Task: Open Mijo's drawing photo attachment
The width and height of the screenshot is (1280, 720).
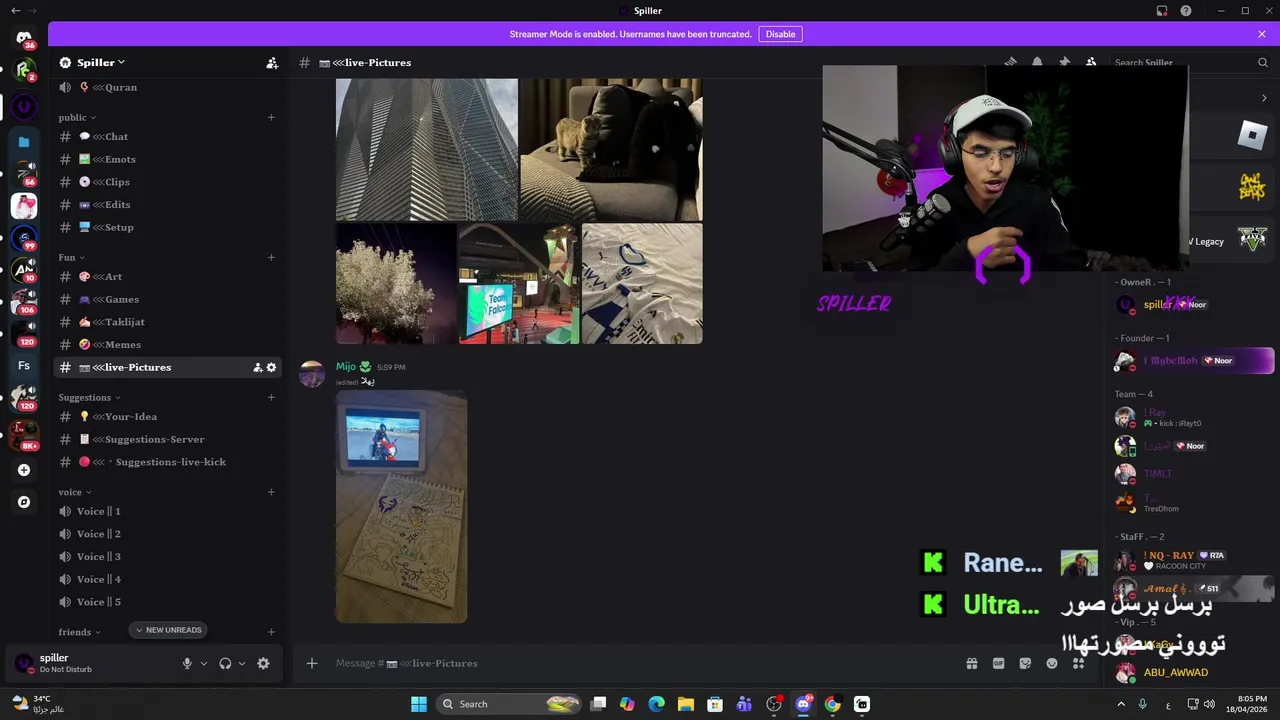Action: pos(401,507)
